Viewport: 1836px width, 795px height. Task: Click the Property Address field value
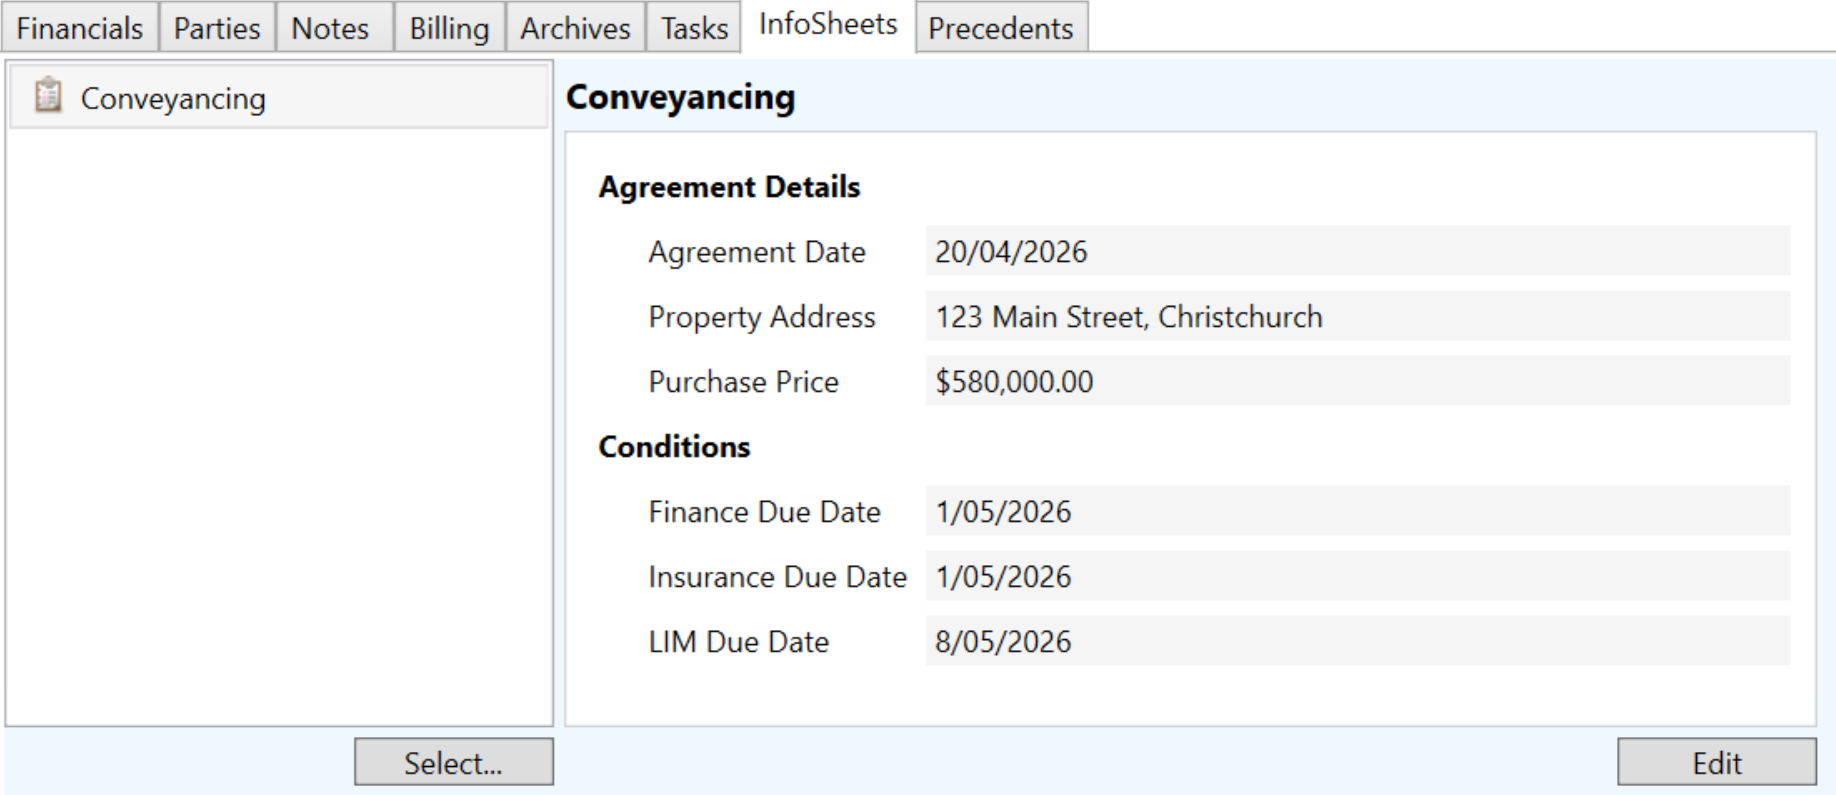point(1358,316)
